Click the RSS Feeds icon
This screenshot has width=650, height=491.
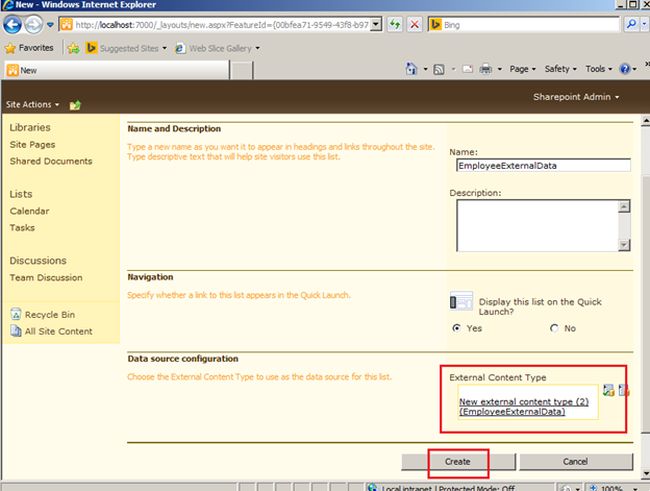439,69
